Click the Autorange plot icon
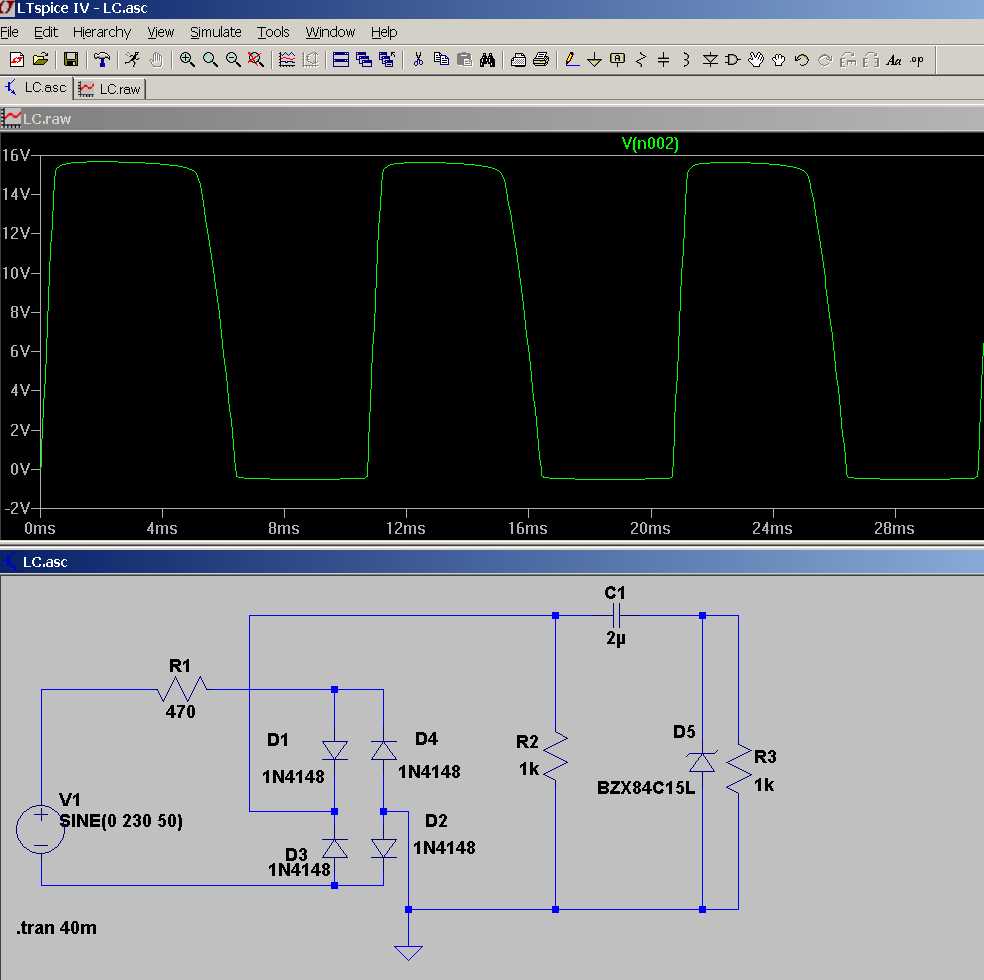 point(287,60)
